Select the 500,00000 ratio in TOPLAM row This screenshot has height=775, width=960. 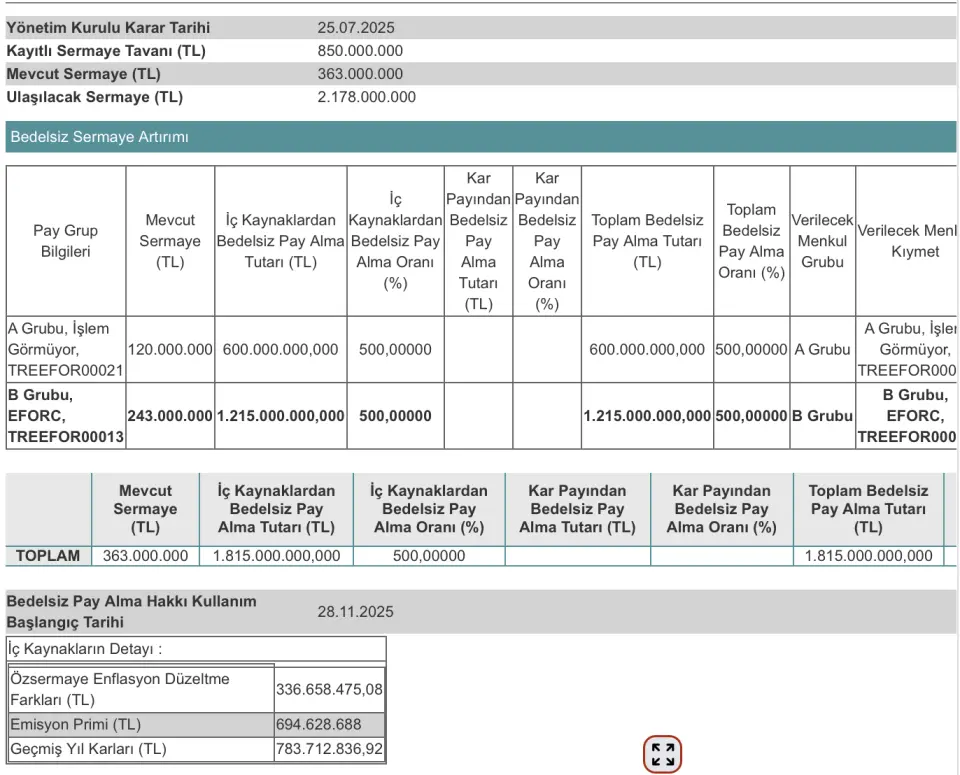point(427,556)
